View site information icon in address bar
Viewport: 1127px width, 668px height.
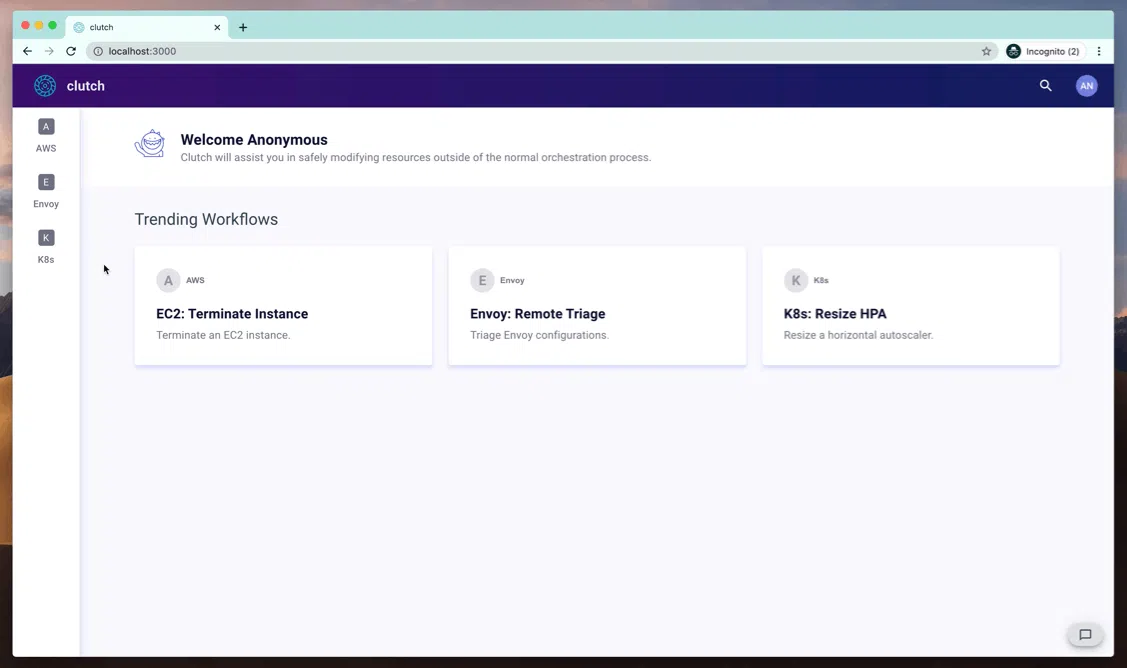tap(98, 51)
